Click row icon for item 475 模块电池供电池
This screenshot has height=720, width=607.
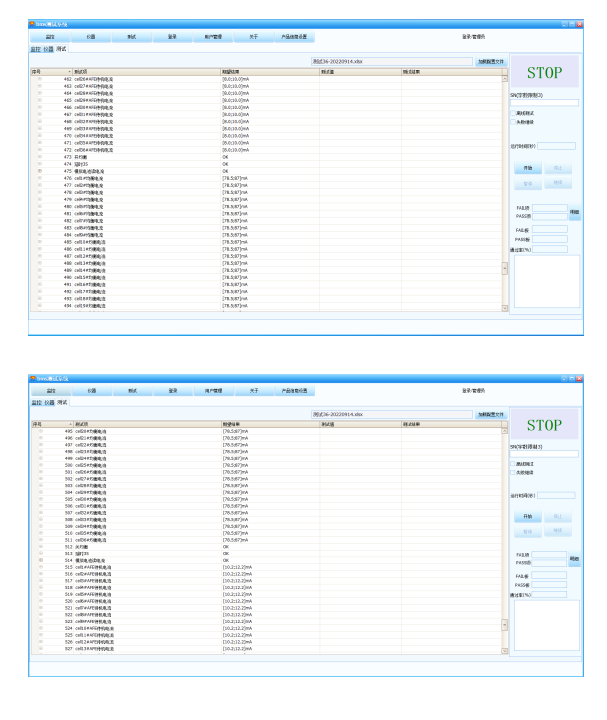click(40, 171)
